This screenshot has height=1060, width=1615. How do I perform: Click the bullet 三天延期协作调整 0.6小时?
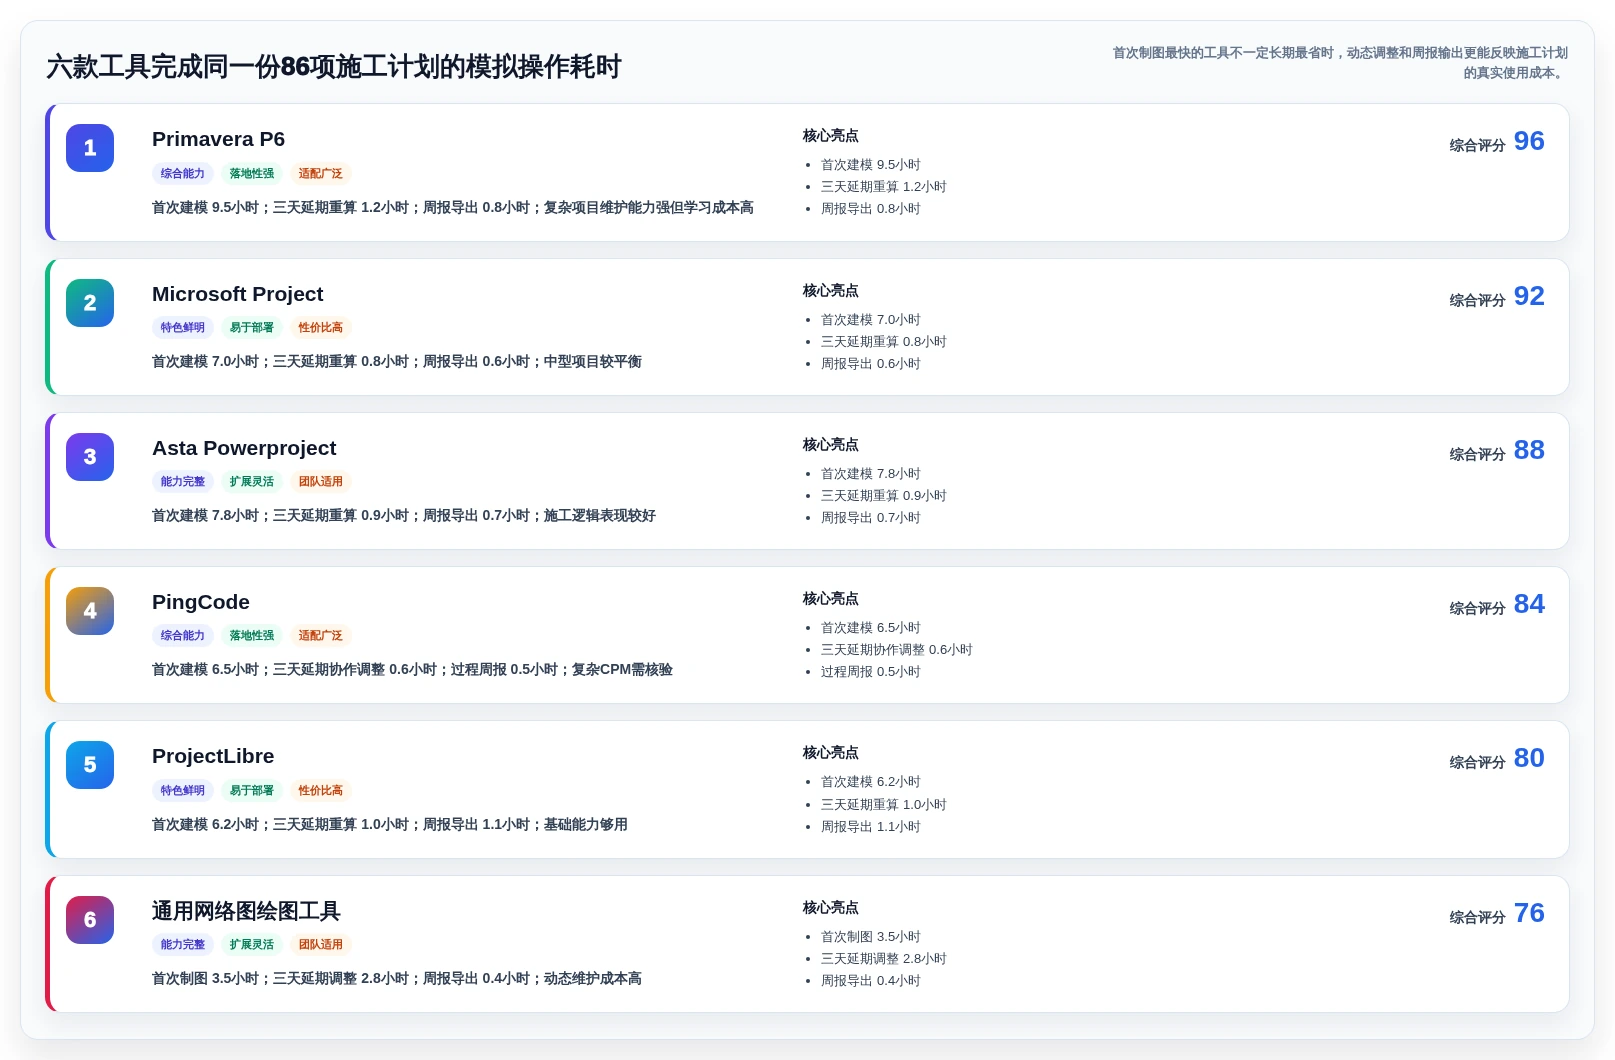tap(897, 650)
